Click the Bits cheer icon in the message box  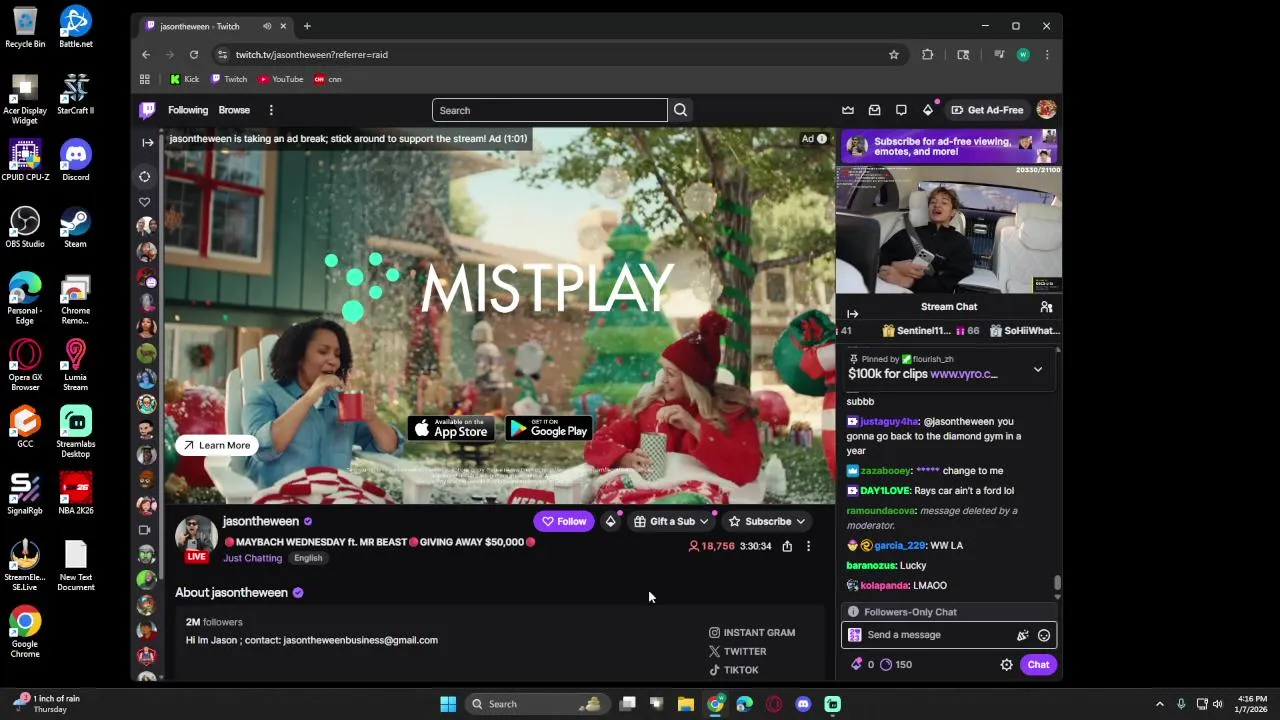(1022, 635)
